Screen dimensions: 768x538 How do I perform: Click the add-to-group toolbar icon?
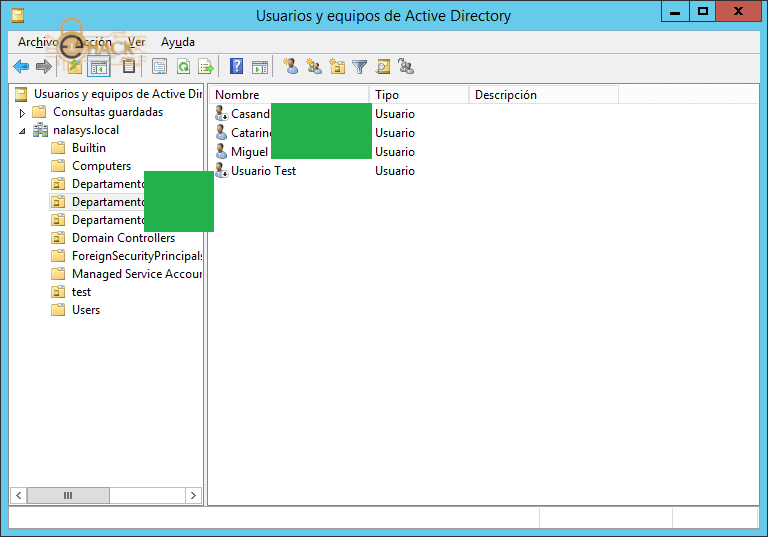[x=406, y=66]
